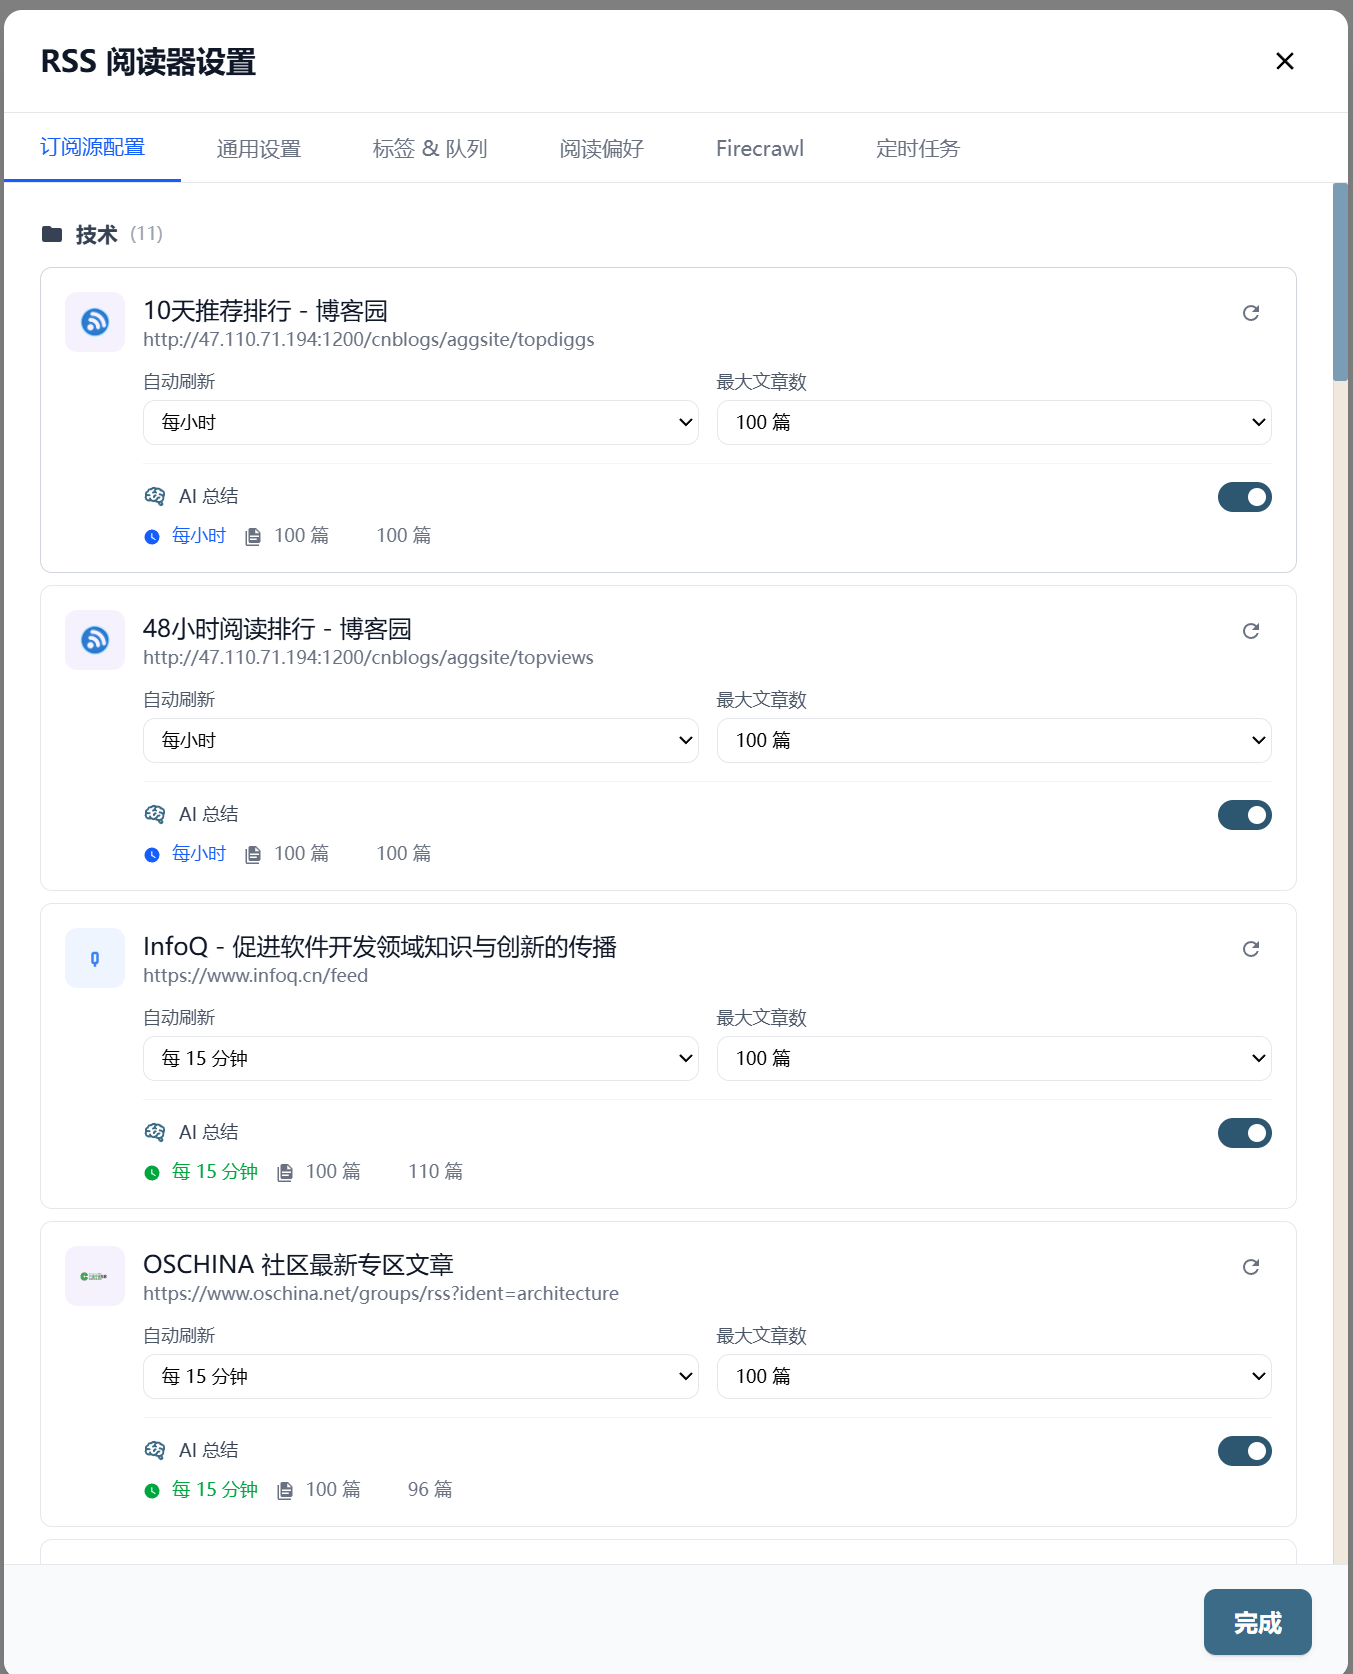Click the 技术 category heading text
This screenshot has width=1353, height=1674.
pyautogui.click(x=97, y=235)
